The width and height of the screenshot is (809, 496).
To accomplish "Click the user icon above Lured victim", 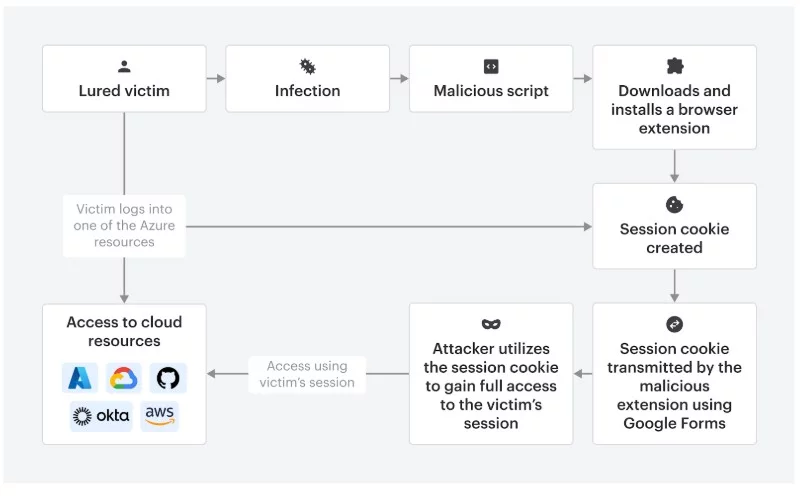I will point(124,66).
